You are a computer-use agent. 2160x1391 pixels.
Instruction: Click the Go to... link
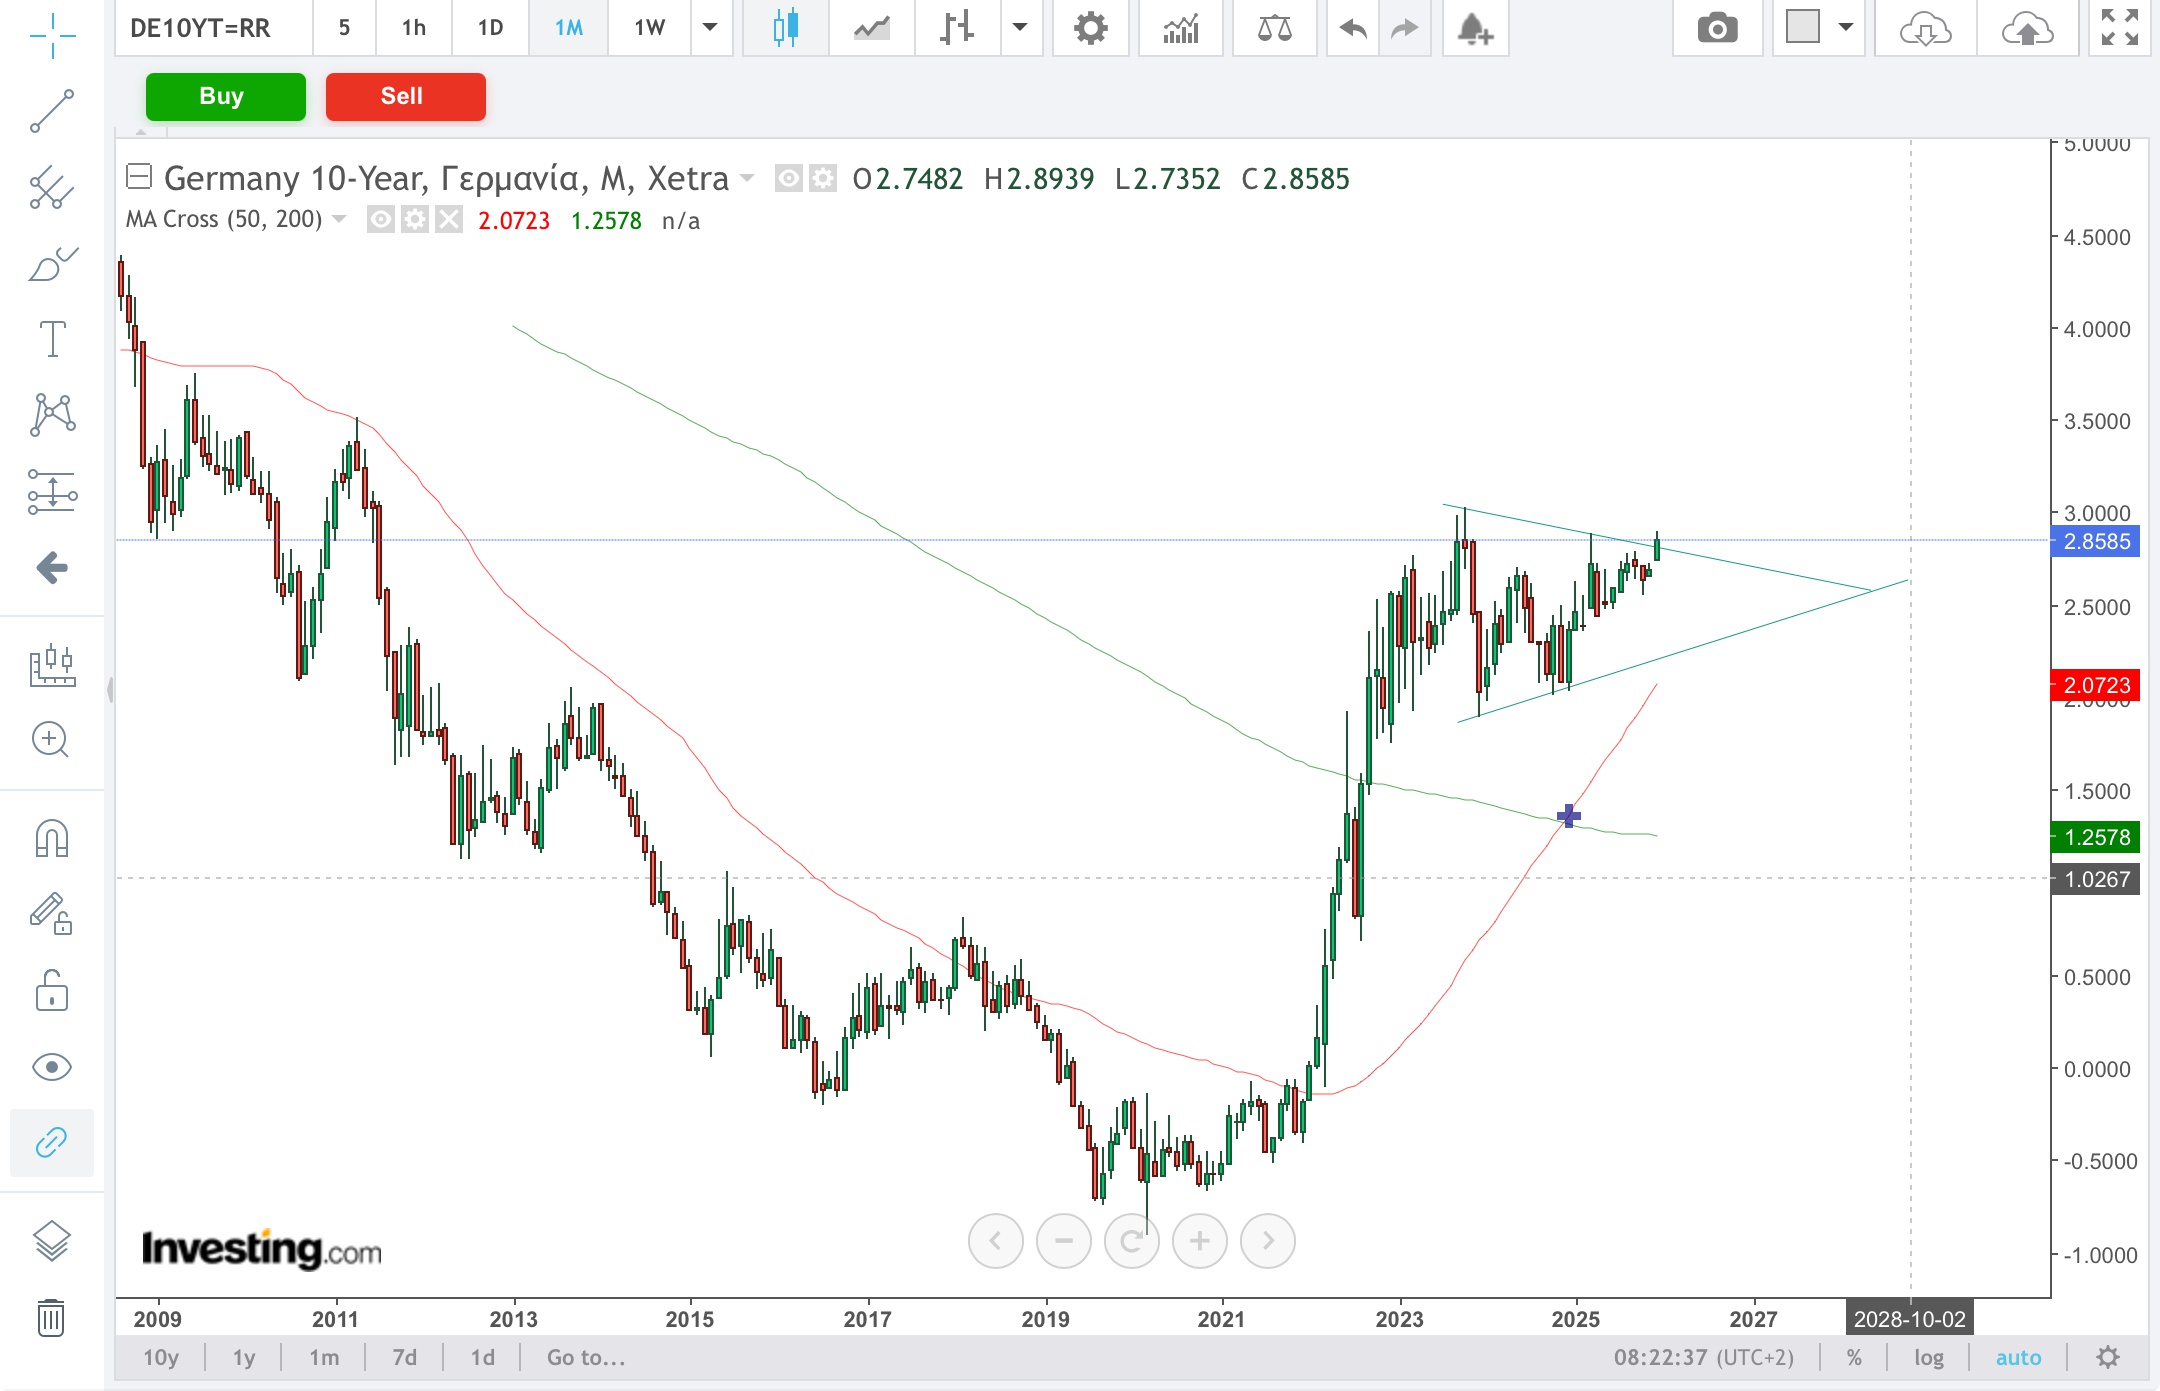586,1357
